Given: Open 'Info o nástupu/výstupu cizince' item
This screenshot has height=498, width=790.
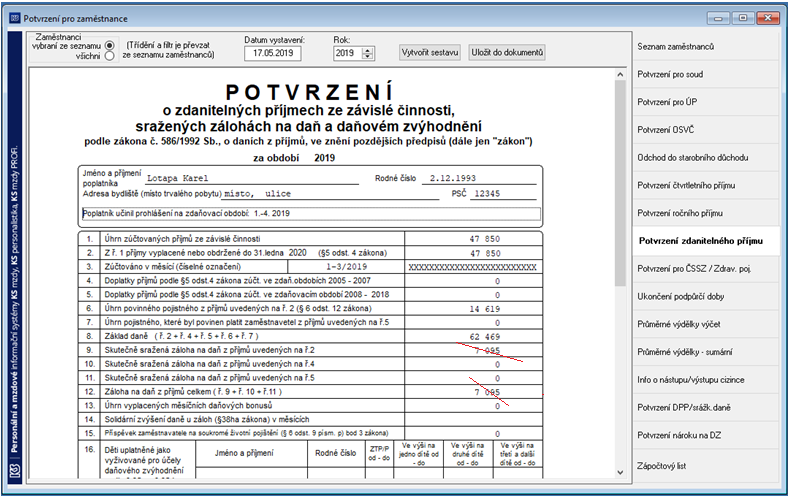Looking at the screenshot, I should (706, 380).
